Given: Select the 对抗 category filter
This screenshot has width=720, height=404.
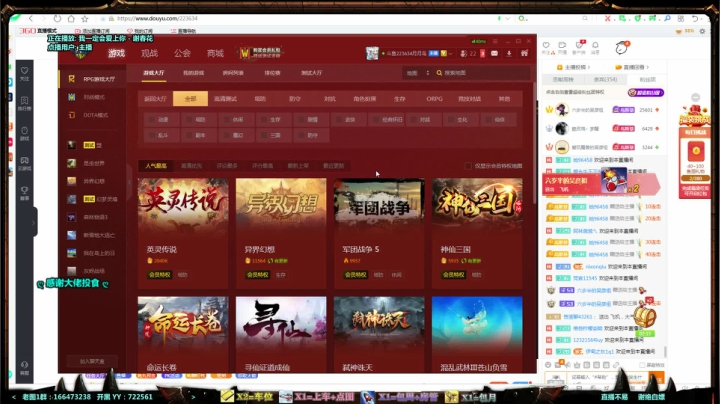Looking at the screenshot, I should pos(330,99).
